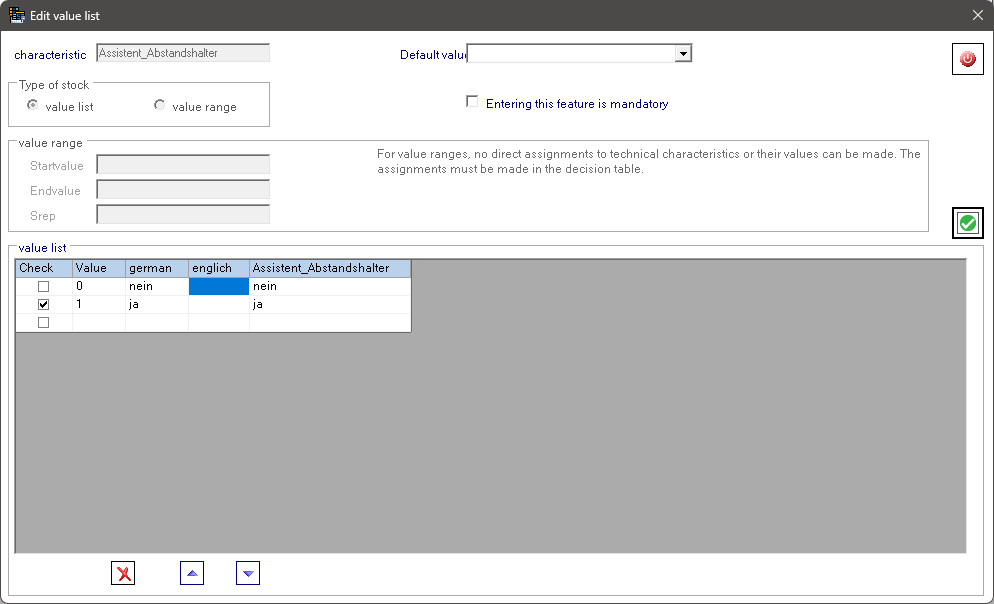Select the 'nein' cell in the german column
Viewport: 994px width, 604px height.
[x=156, y=286]
